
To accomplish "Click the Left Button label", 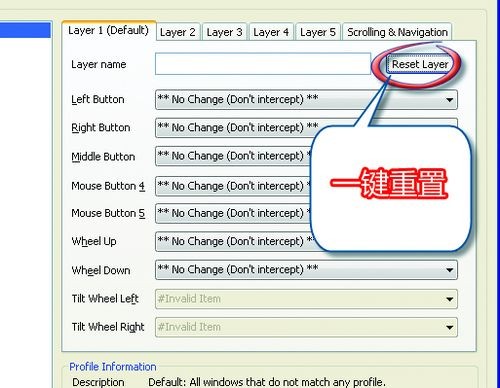I will coord(98,99).
